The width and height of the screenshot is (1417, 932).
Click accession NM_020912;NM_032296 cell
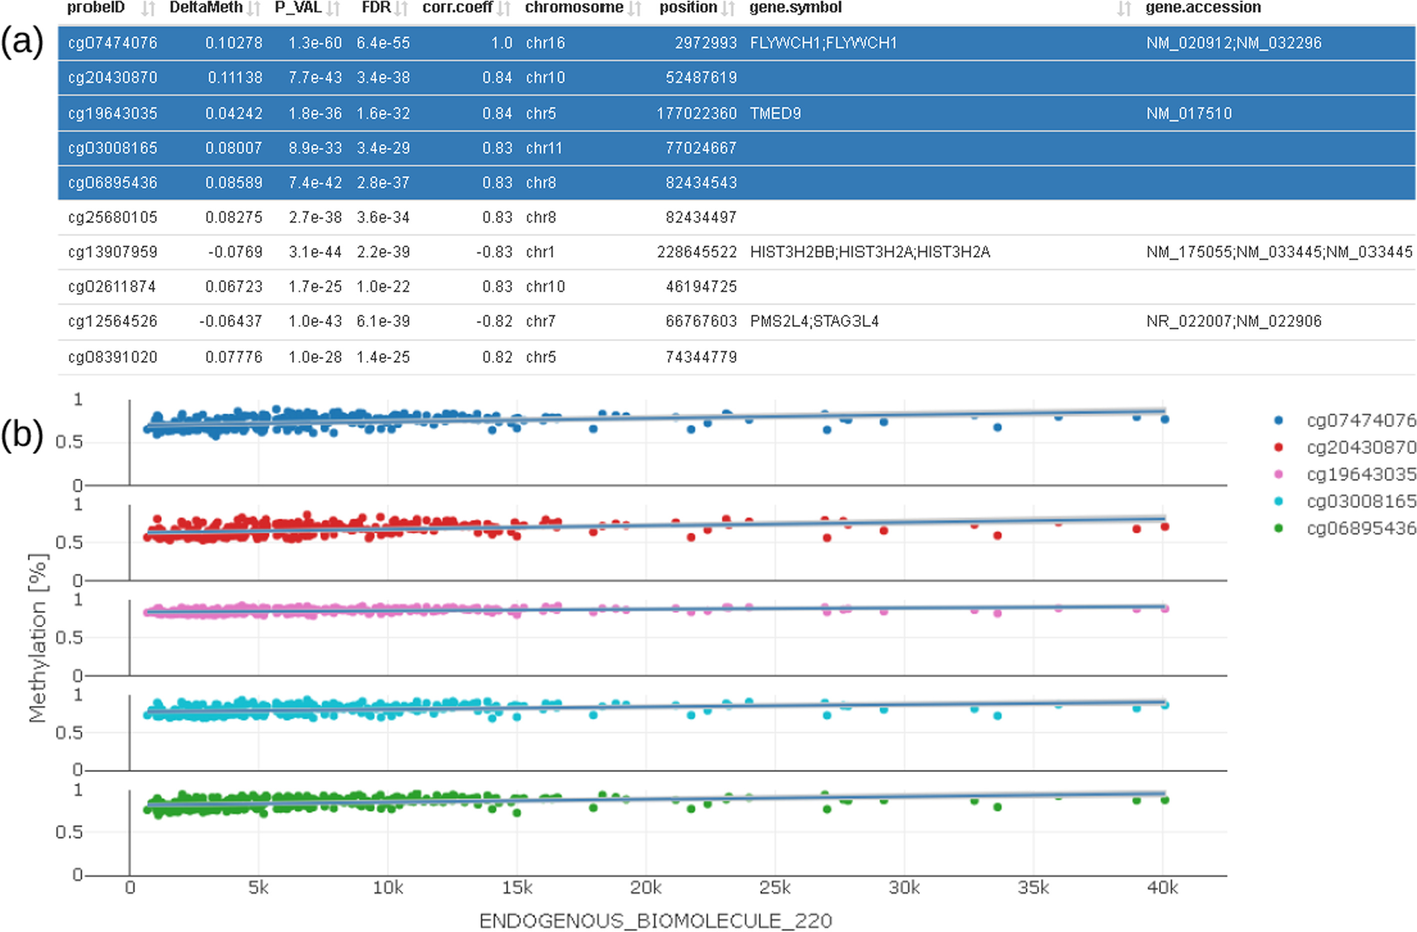[1234, 43]
